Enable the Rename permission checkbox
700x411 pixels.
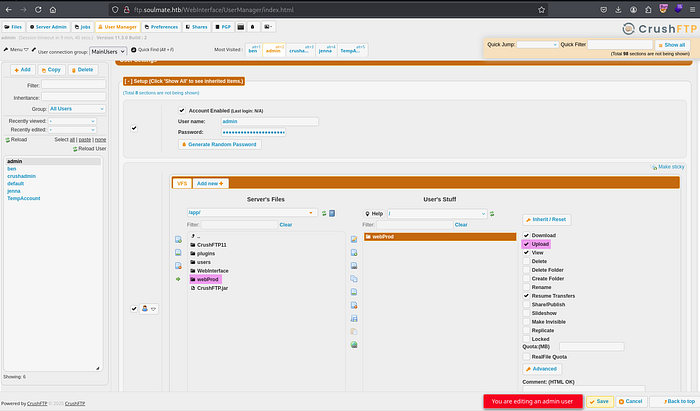pyautogui.click(x=526, y=287)
